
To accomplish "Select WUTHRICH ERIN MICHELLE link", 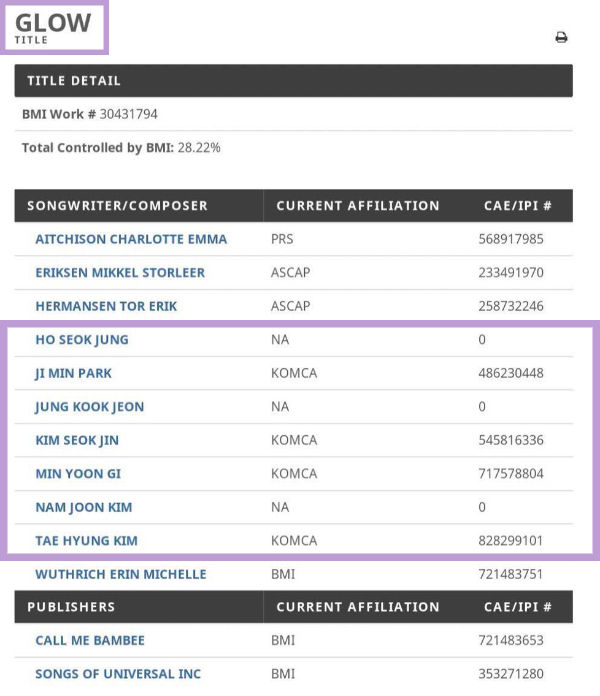I will point(121,574).
